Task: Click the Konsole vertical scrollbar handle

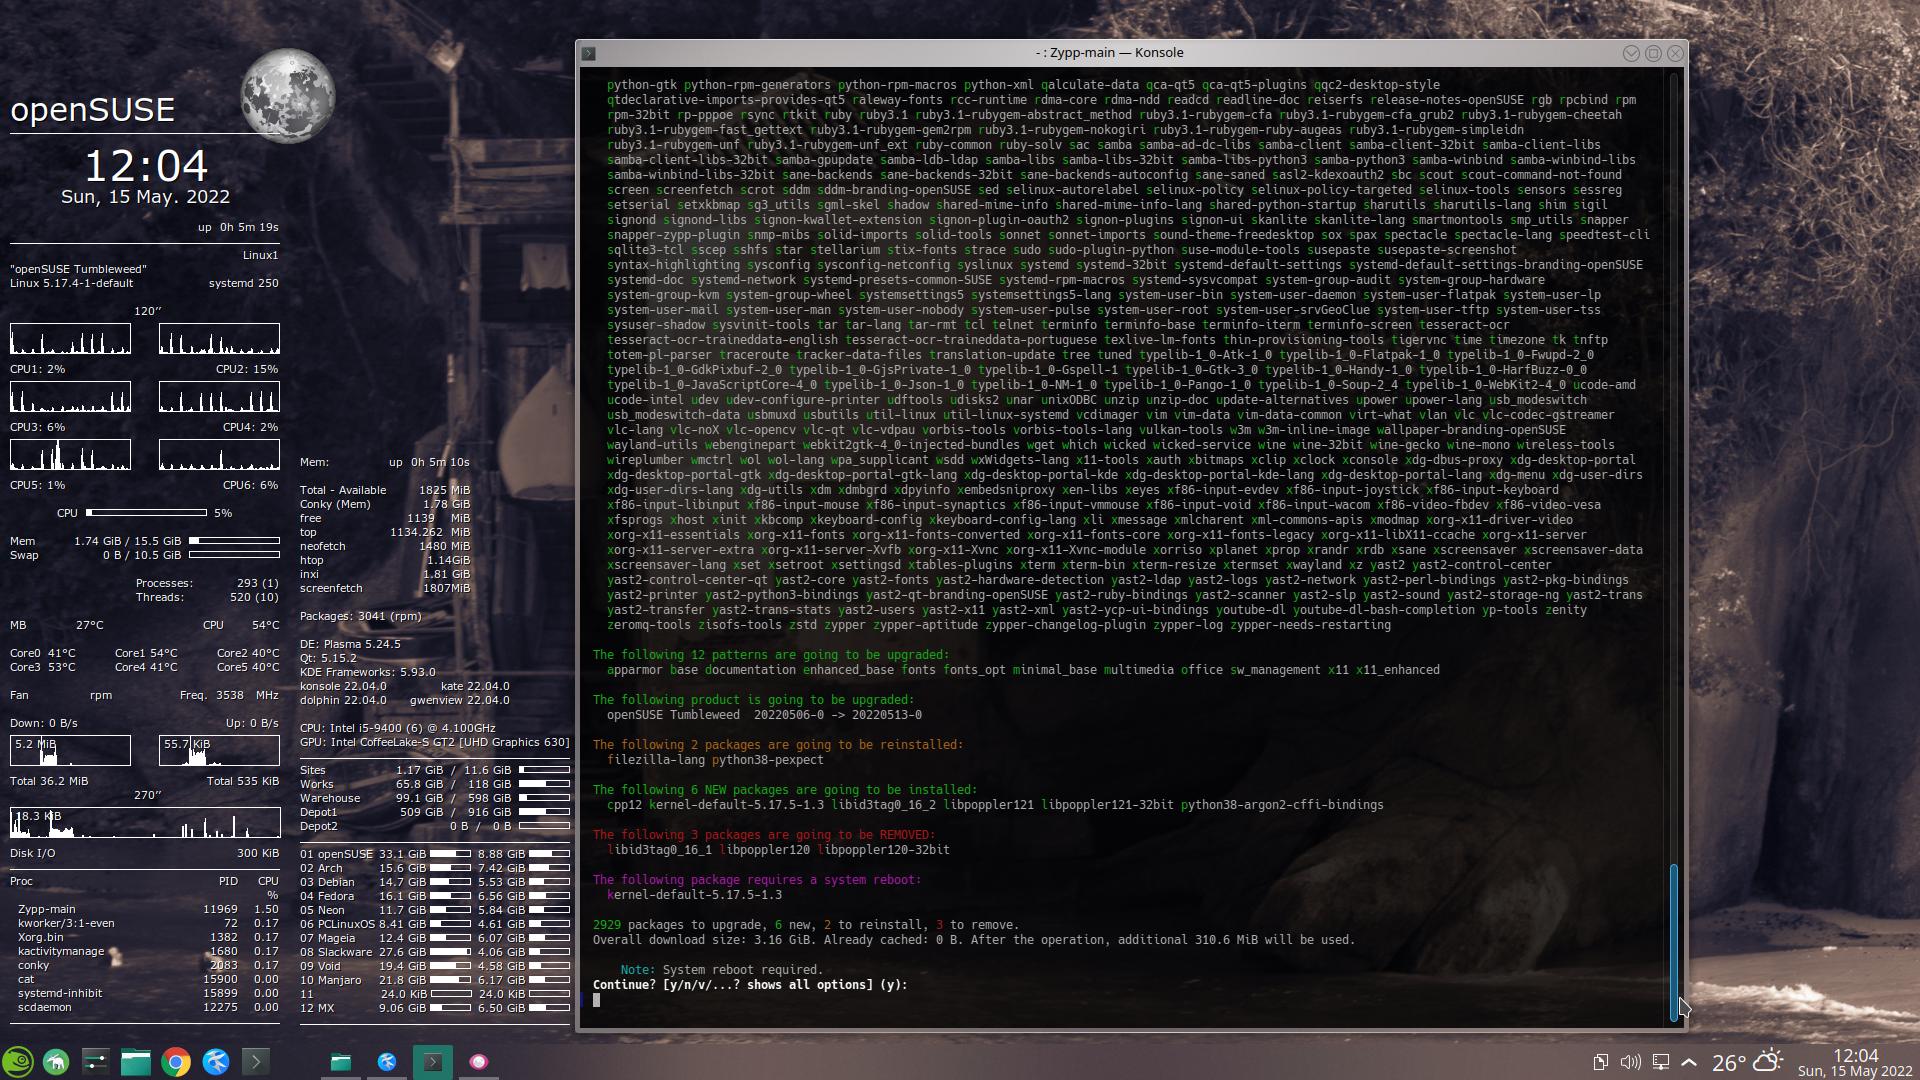Action: 1673,942
